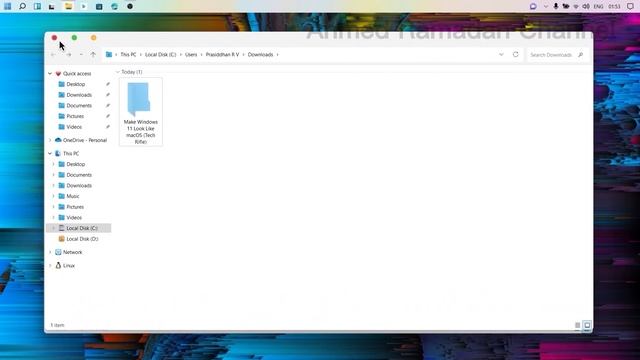This screenshot has width=640, height=360.
Task: Open Quick access in sidebar
Action: pyautogui.click(x=77, y=73)
